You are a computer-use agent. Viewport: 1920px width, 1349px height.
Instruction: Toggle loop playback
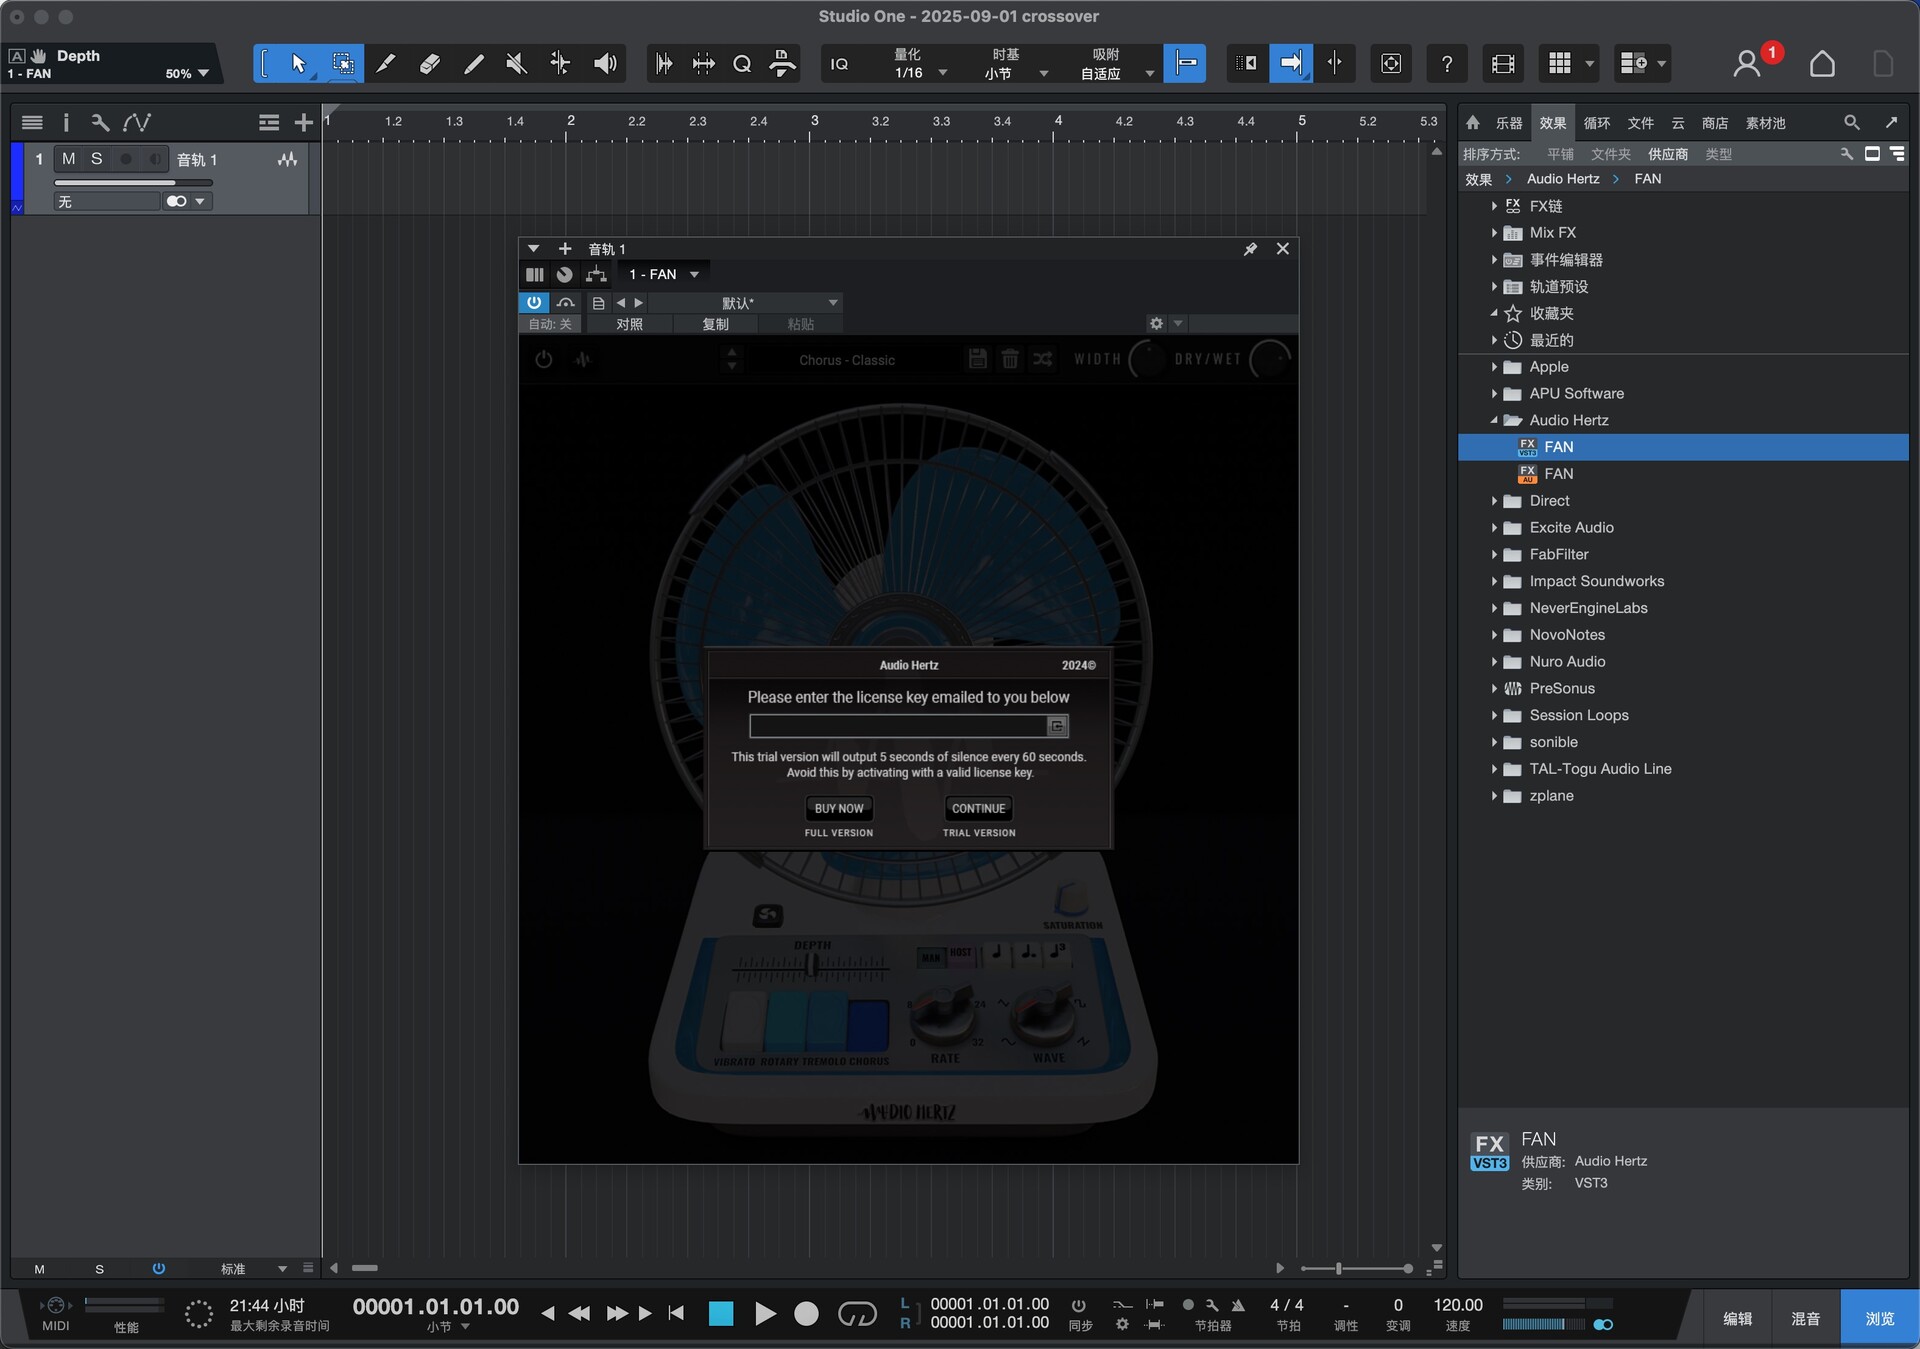pyautogui.click(x=857, y=1313)
